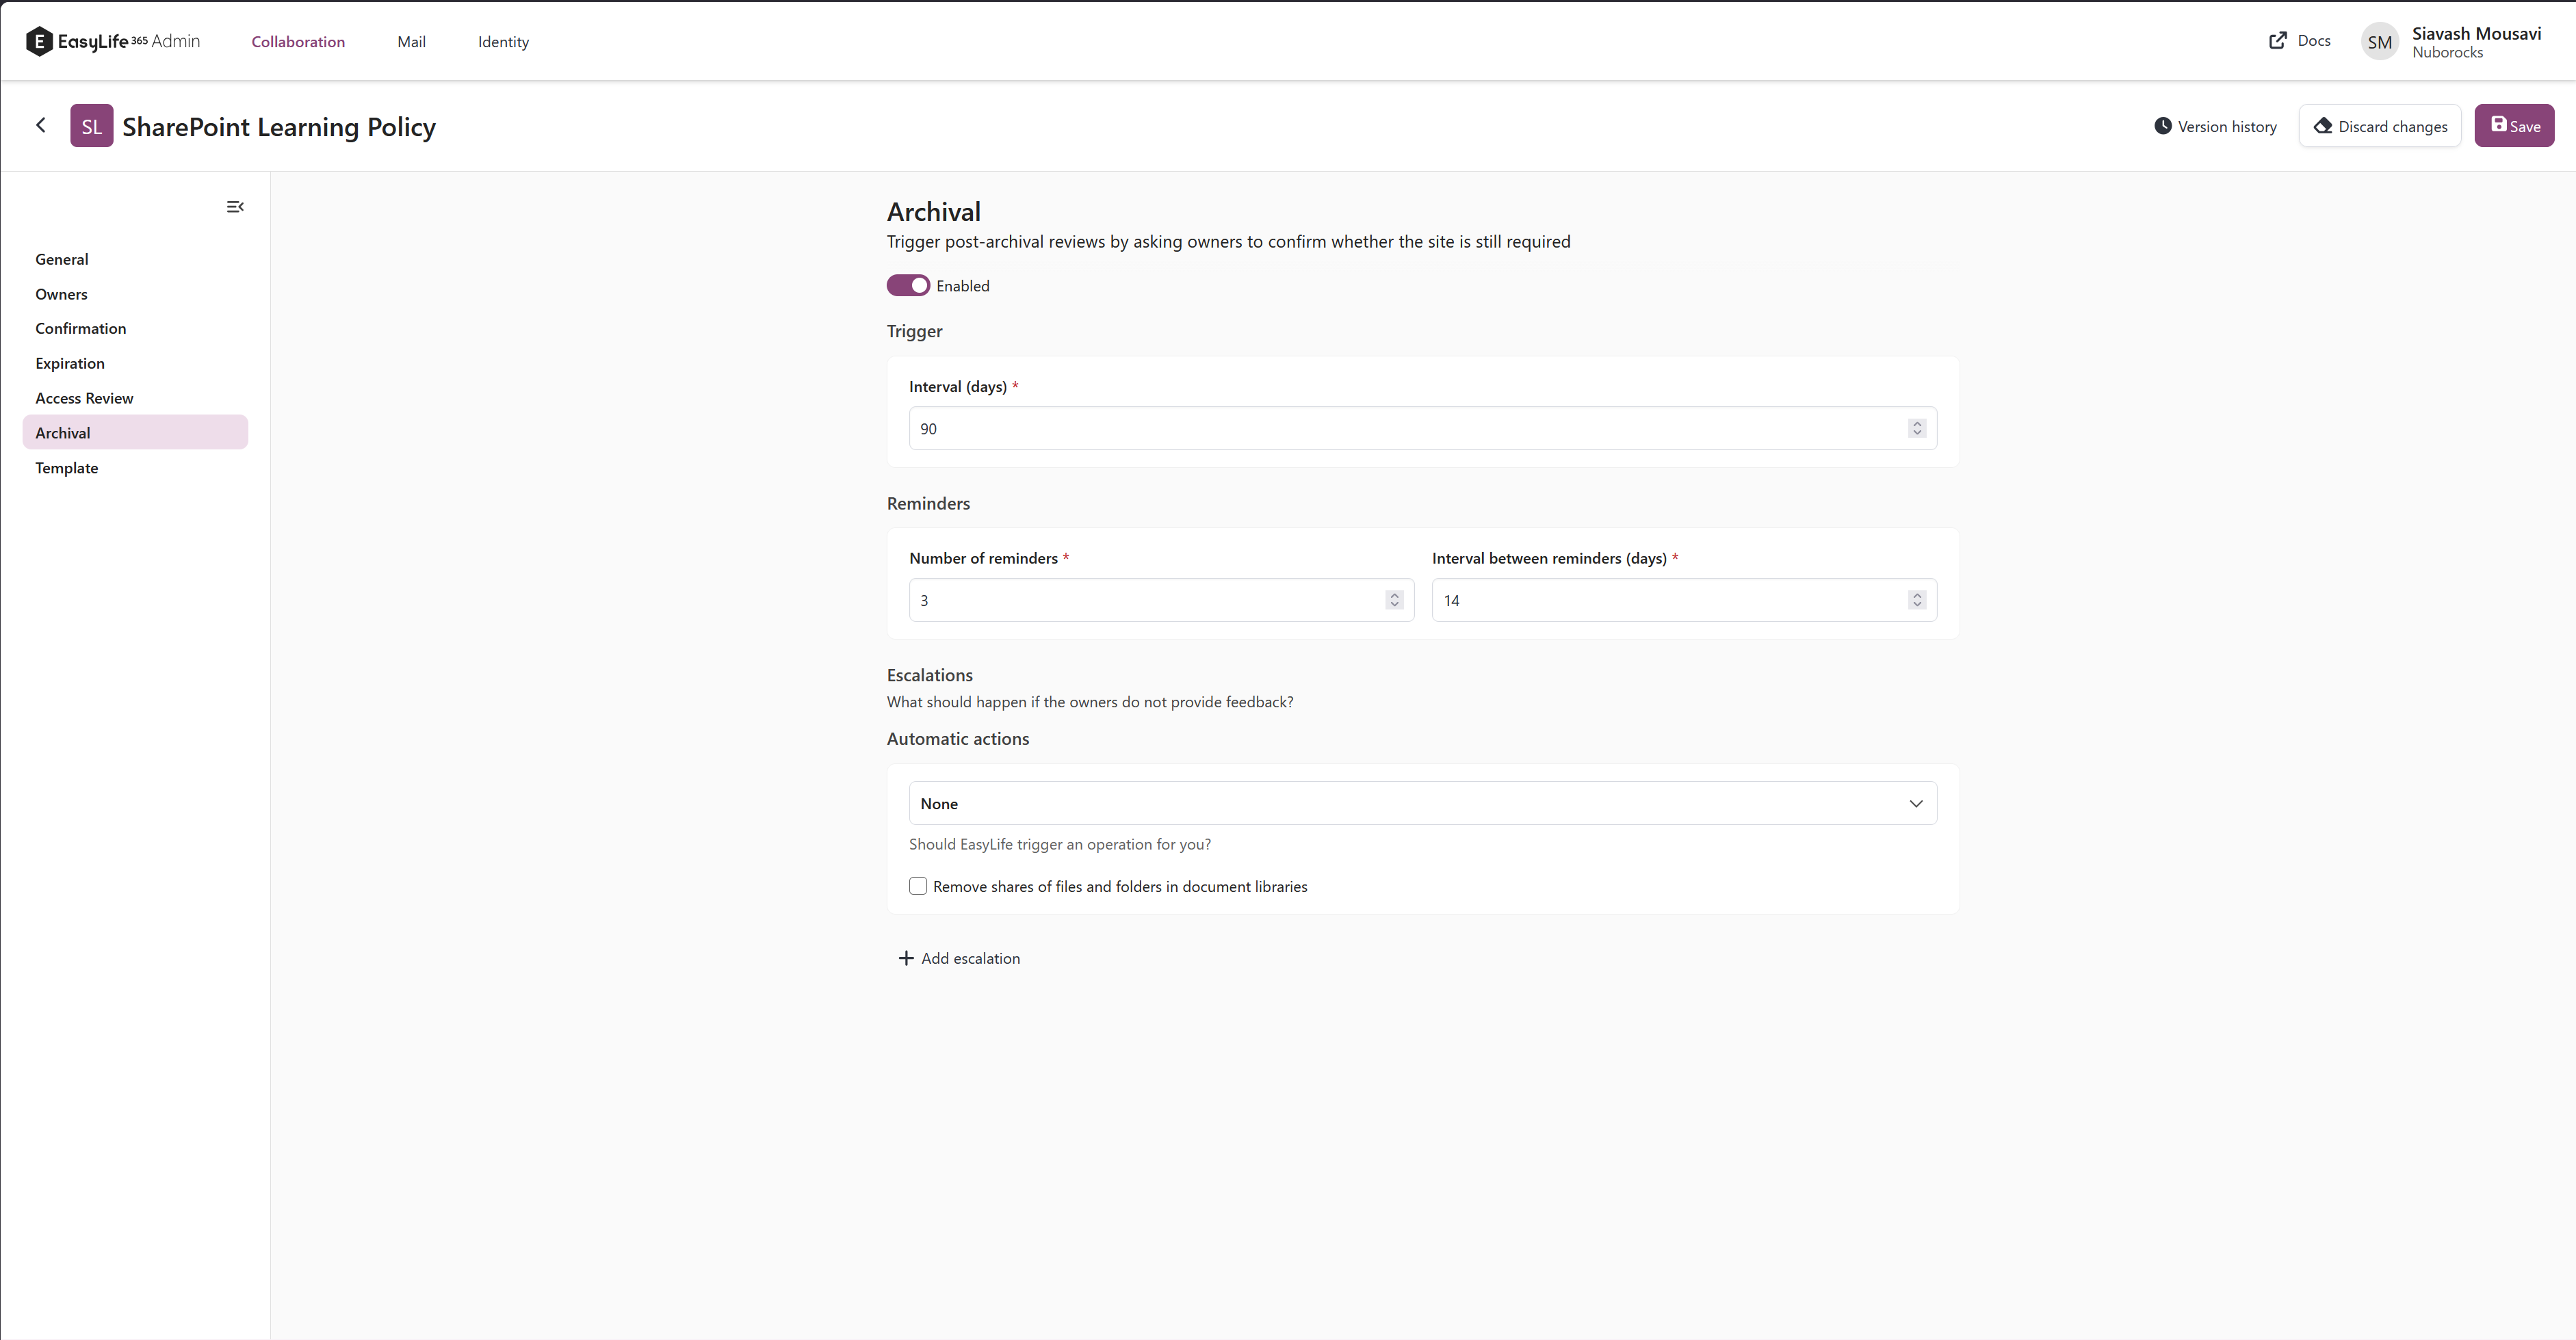Click the SM user avatar
Screen dimensions: 2576x1340
[2379, 42]
